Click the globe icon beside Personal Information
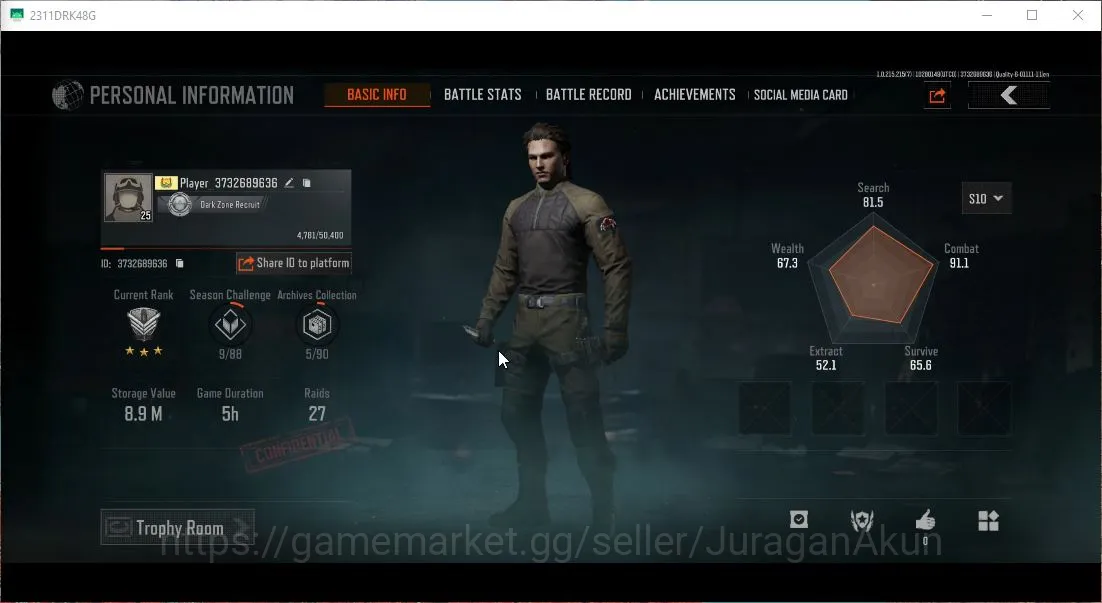The image size is (1102, 603). point(67,95)
